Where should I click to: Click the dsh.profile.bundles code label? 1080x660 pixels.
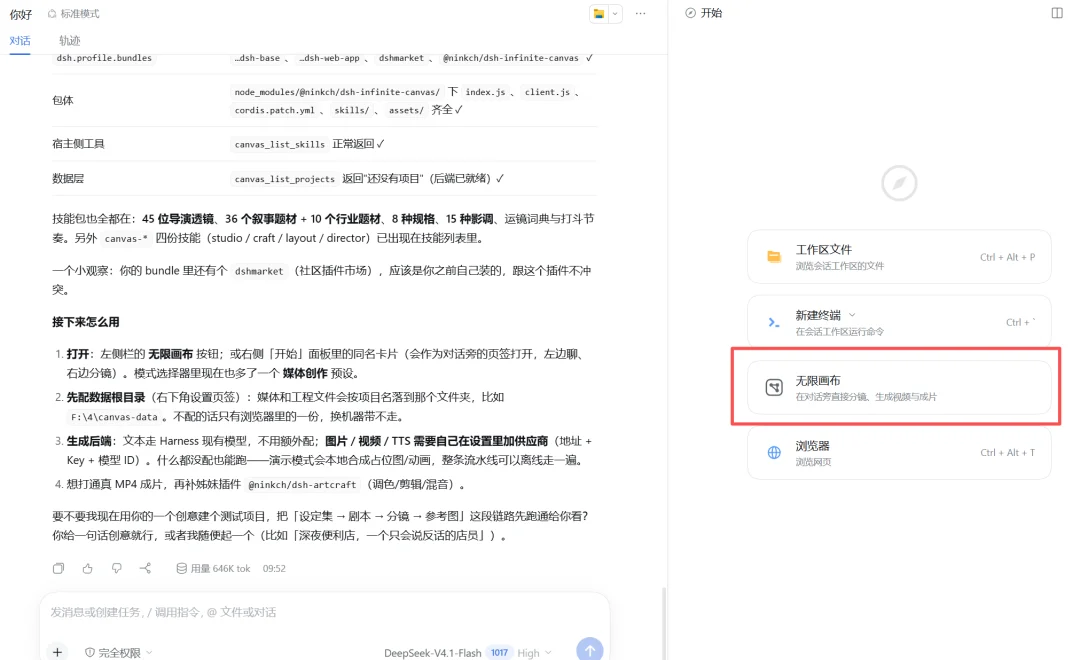pos(104,58)
